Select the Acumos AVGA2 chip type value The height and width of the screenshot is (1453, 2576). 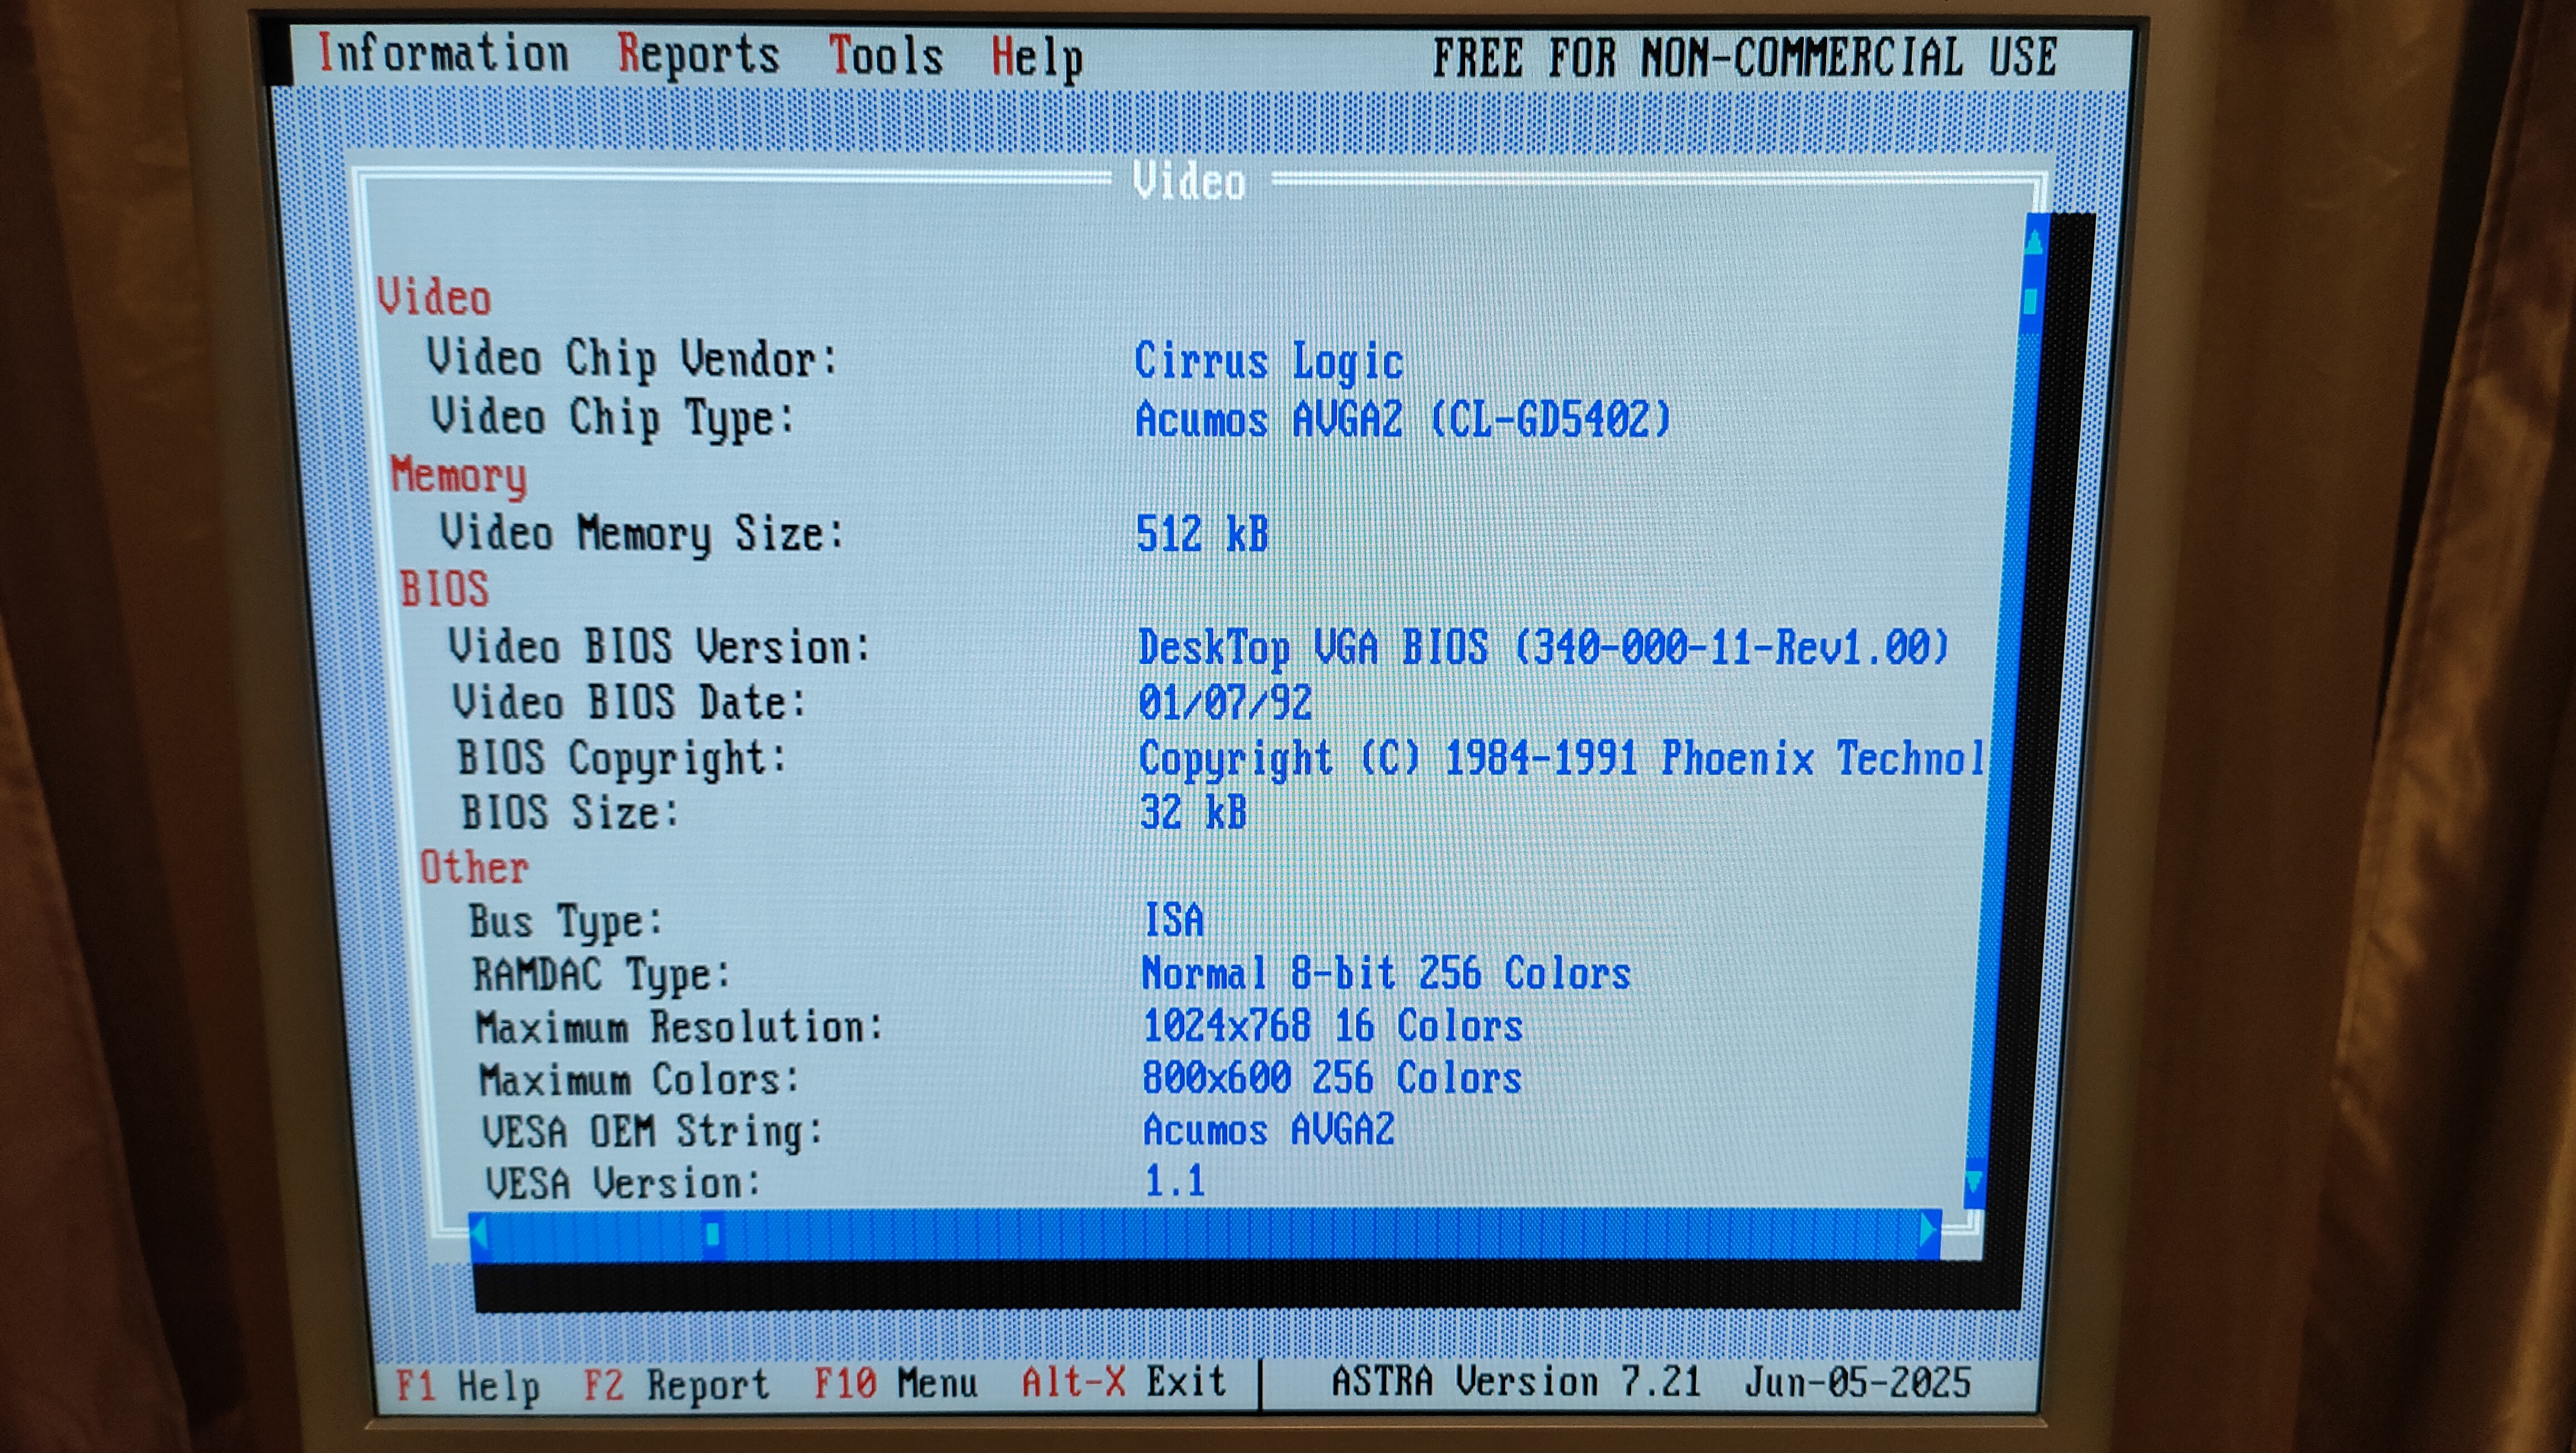[1402, 419]
